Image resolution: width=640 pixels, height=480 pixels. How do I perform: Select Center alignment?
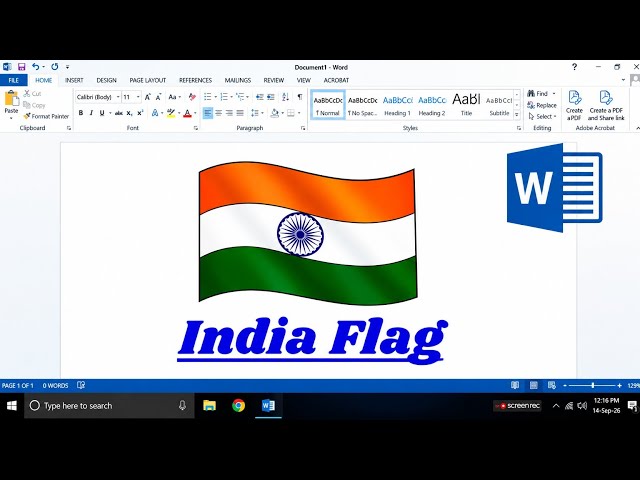pyautogui.click(x=219, y=113)
